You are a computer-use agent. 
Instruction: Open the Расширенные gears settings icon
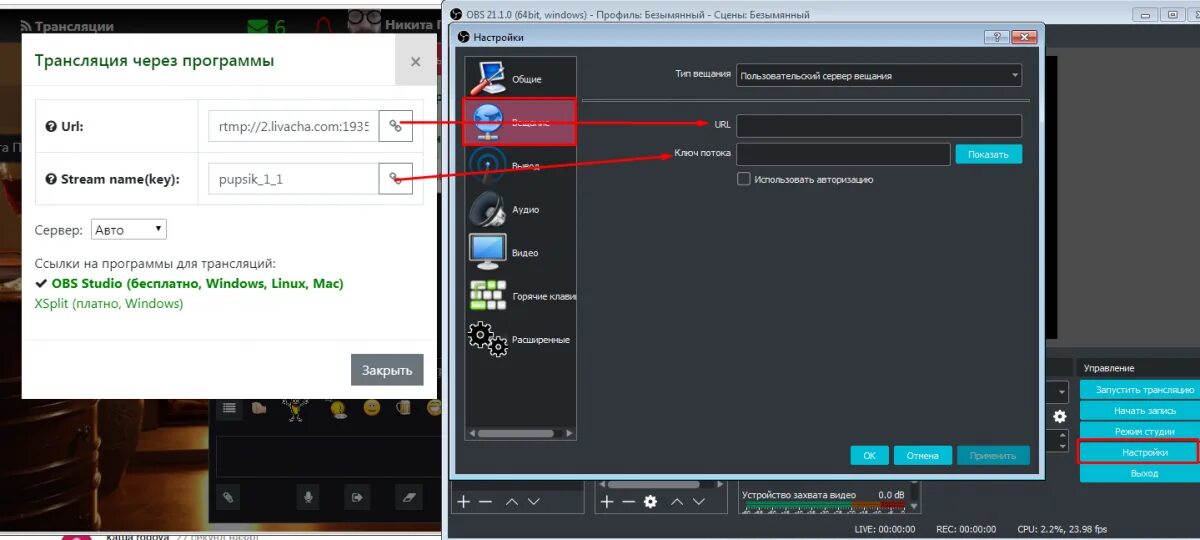coord(489,339)
